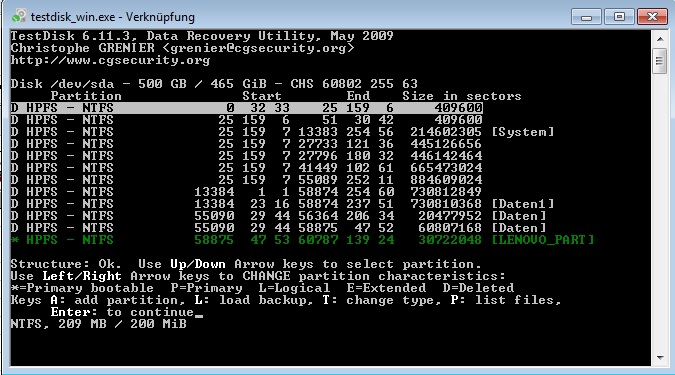Click the 'Partition' column header
This screenshot has height=375, width=675.
click(x=86, y=96)
